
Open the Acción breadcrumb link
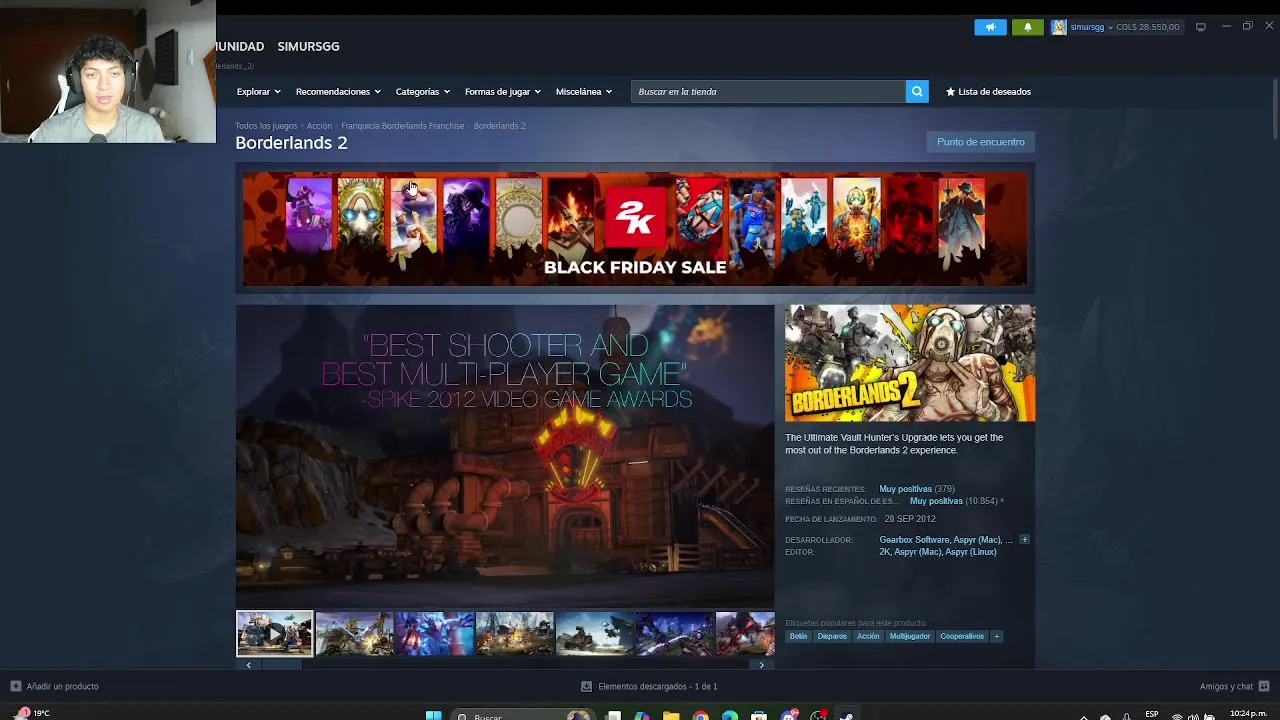(319, 126)
